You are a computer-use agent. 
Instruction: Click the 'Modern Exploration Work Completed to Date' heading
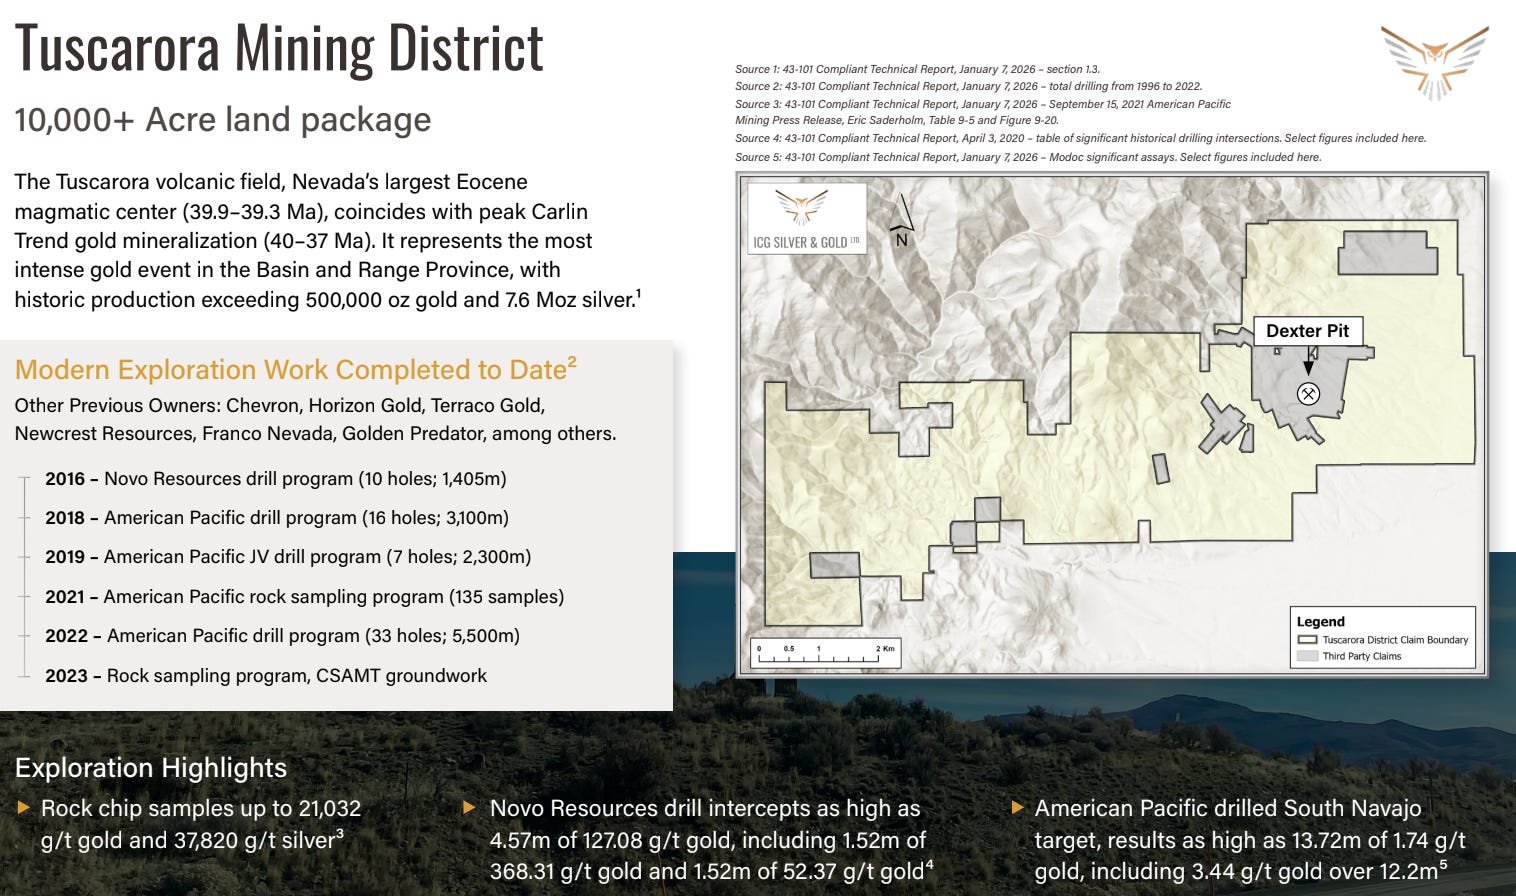296,369
